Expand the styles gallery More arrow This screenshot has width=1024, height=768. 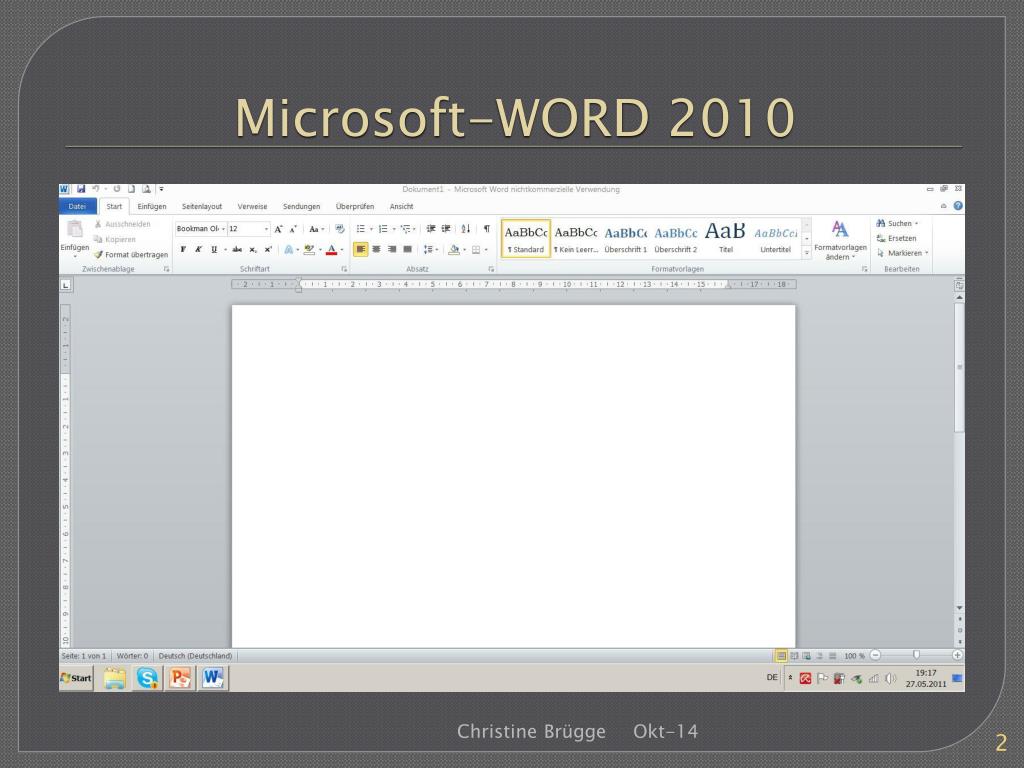(x=807, y=252)
